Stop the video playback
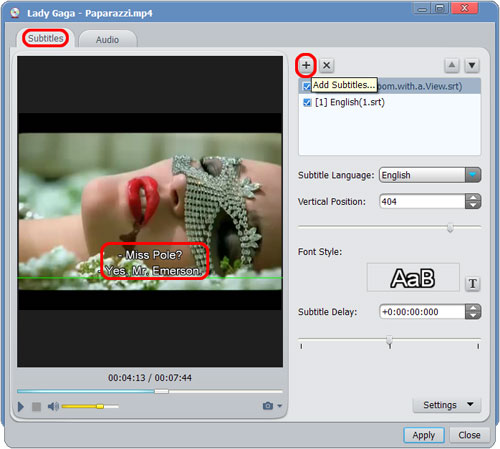The height and width of the screenshot is (449, 500). coord(36,407)
